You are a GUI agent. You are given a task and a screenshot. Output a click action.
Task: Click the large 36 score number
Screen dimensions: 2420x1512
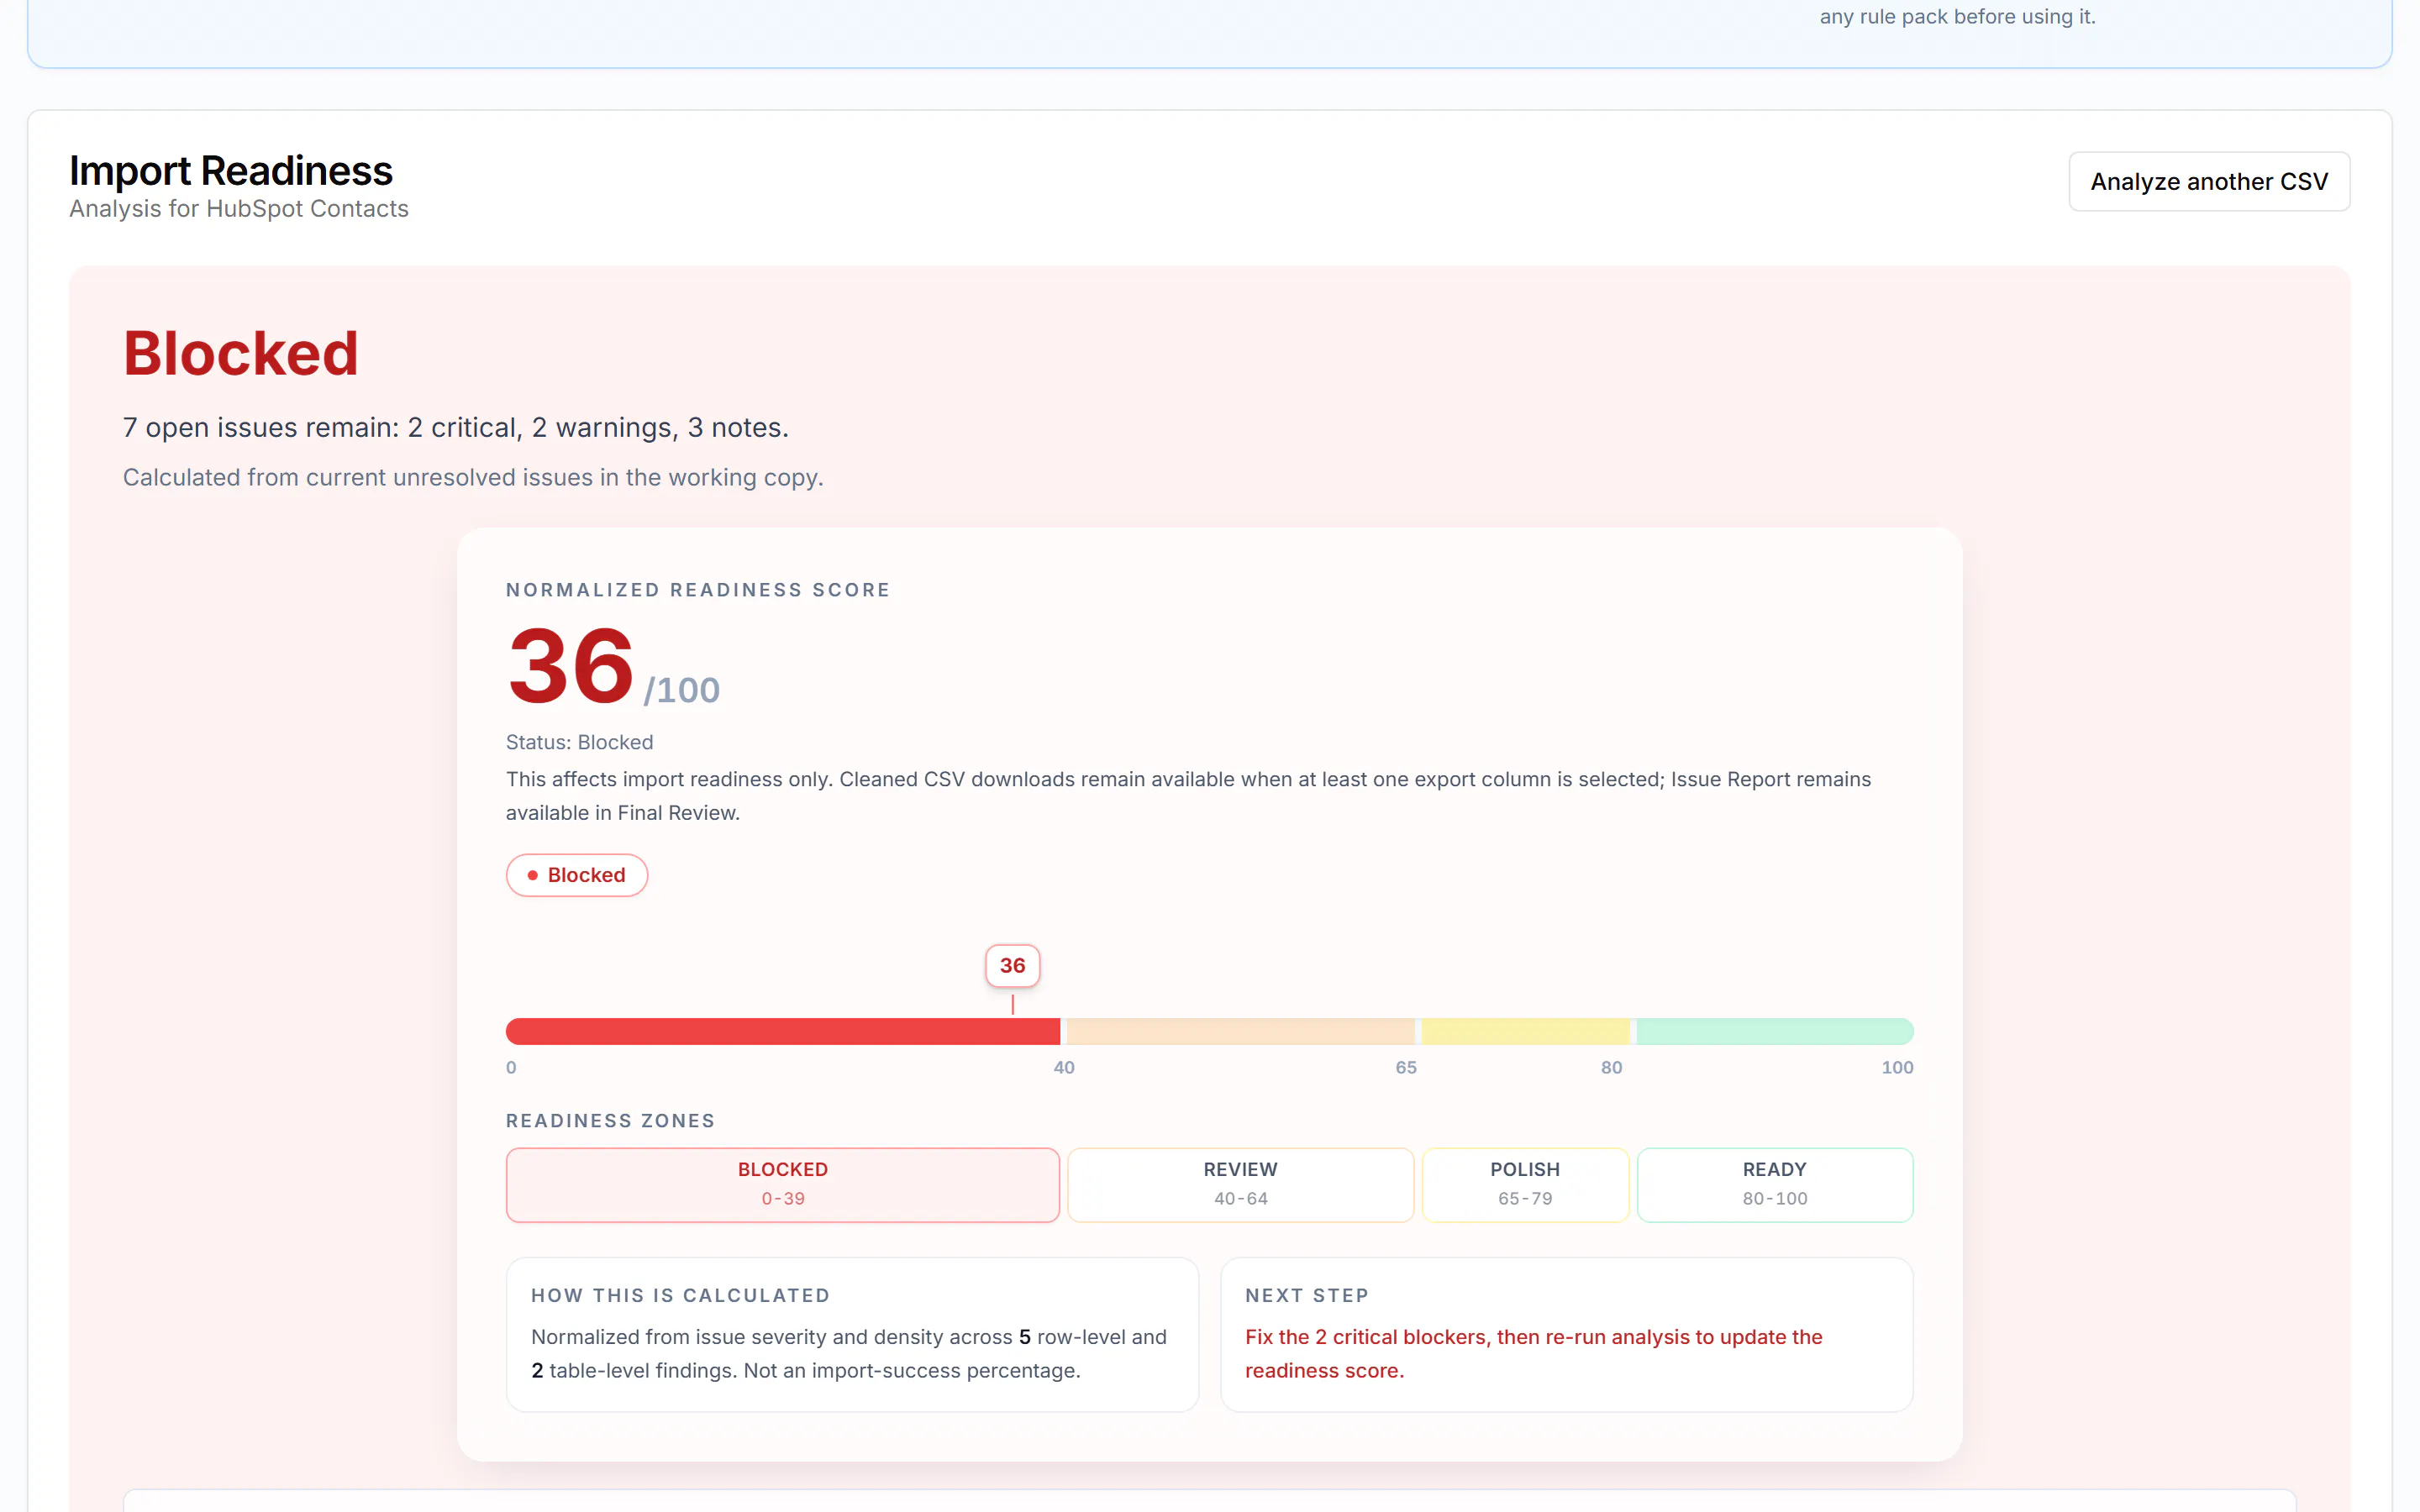571,666
